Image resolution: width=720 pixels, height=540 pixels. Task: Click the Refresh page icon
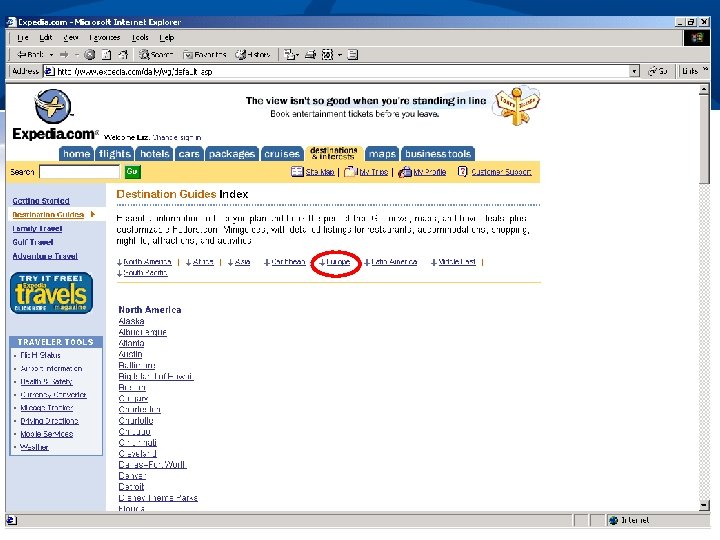[x=106, y=55]
